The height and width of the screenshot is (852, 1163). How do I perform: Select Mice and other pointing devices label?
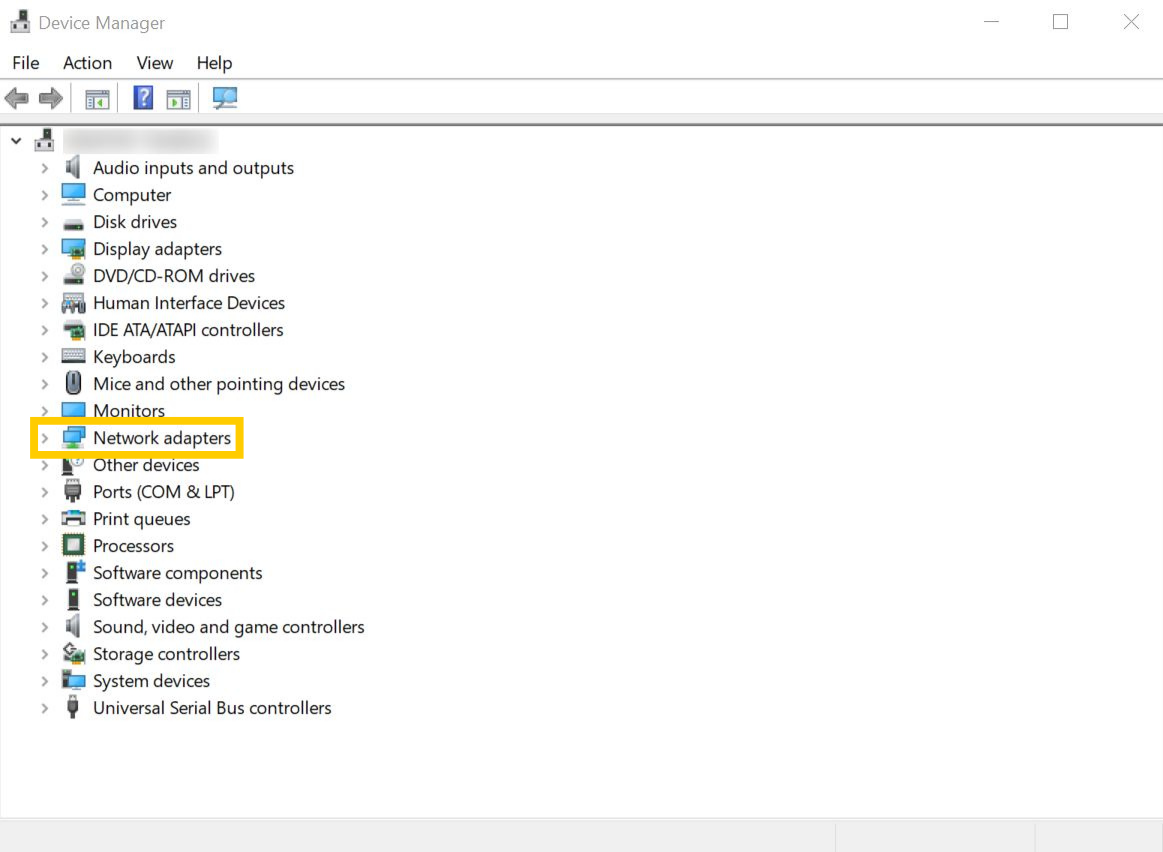(219, 384)
